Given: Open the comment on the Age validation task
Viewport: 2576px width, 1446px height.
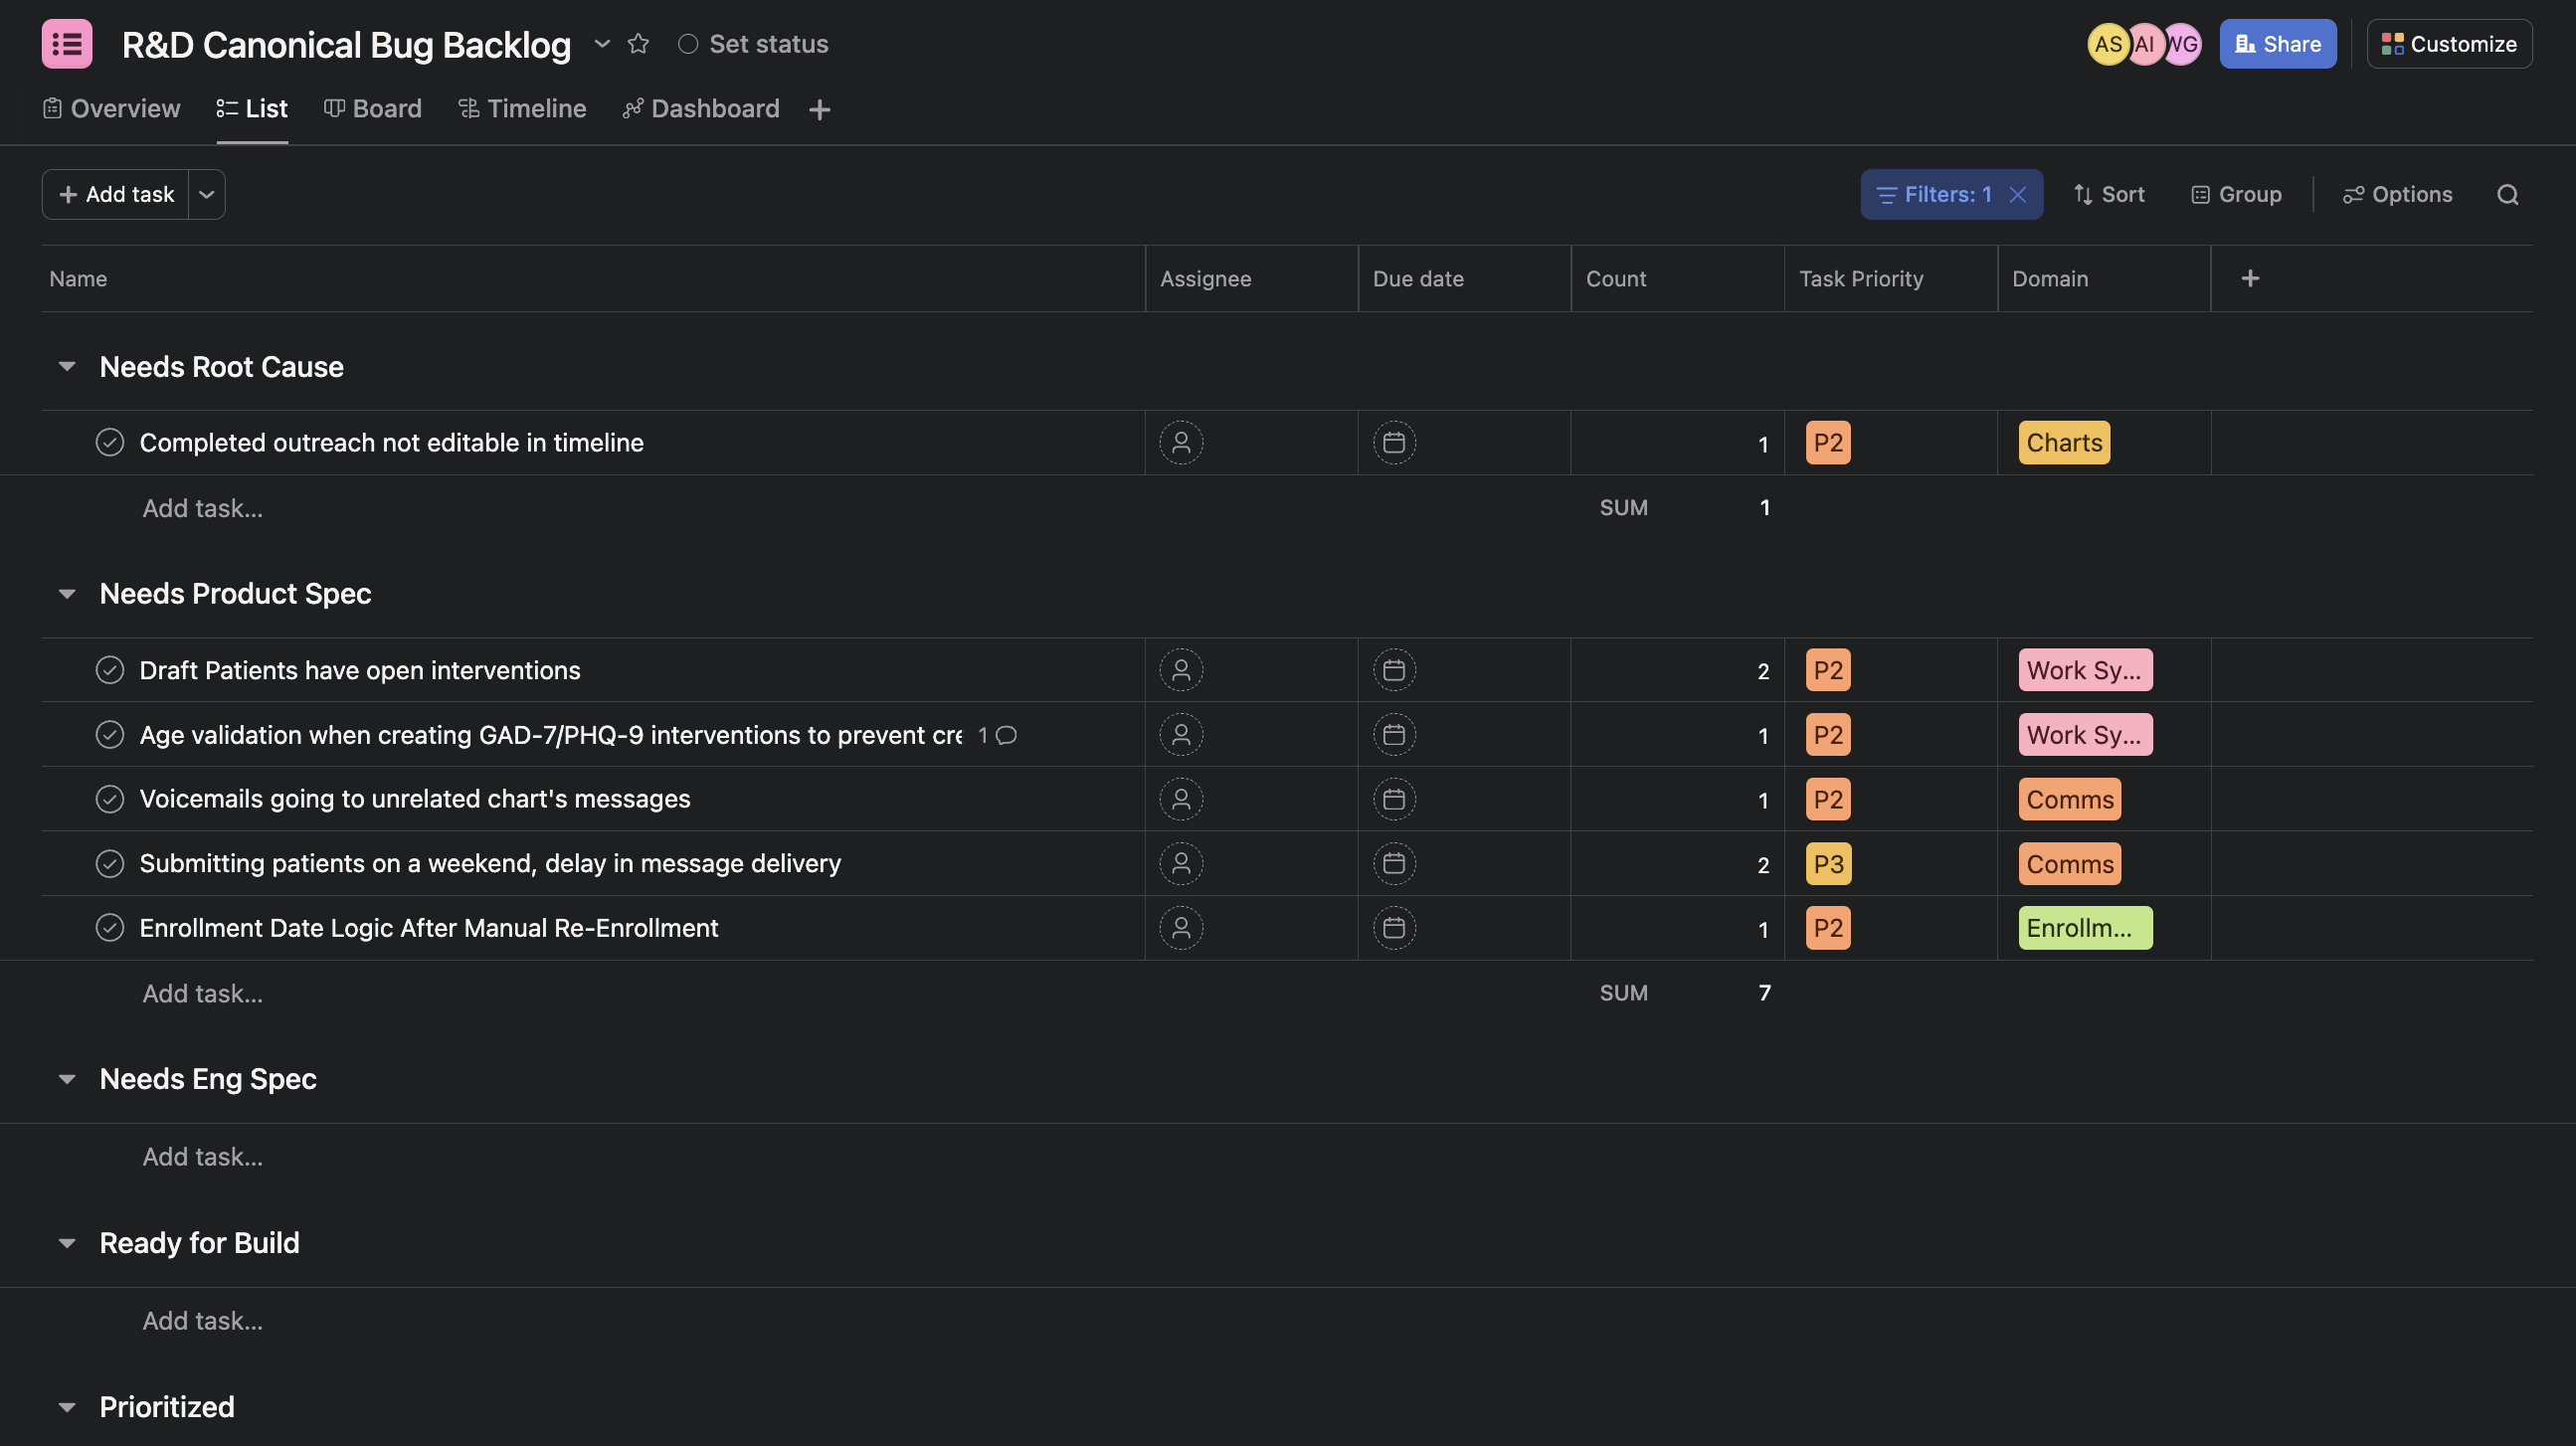Looking at the screenshot, I should tap(1006, 735).
